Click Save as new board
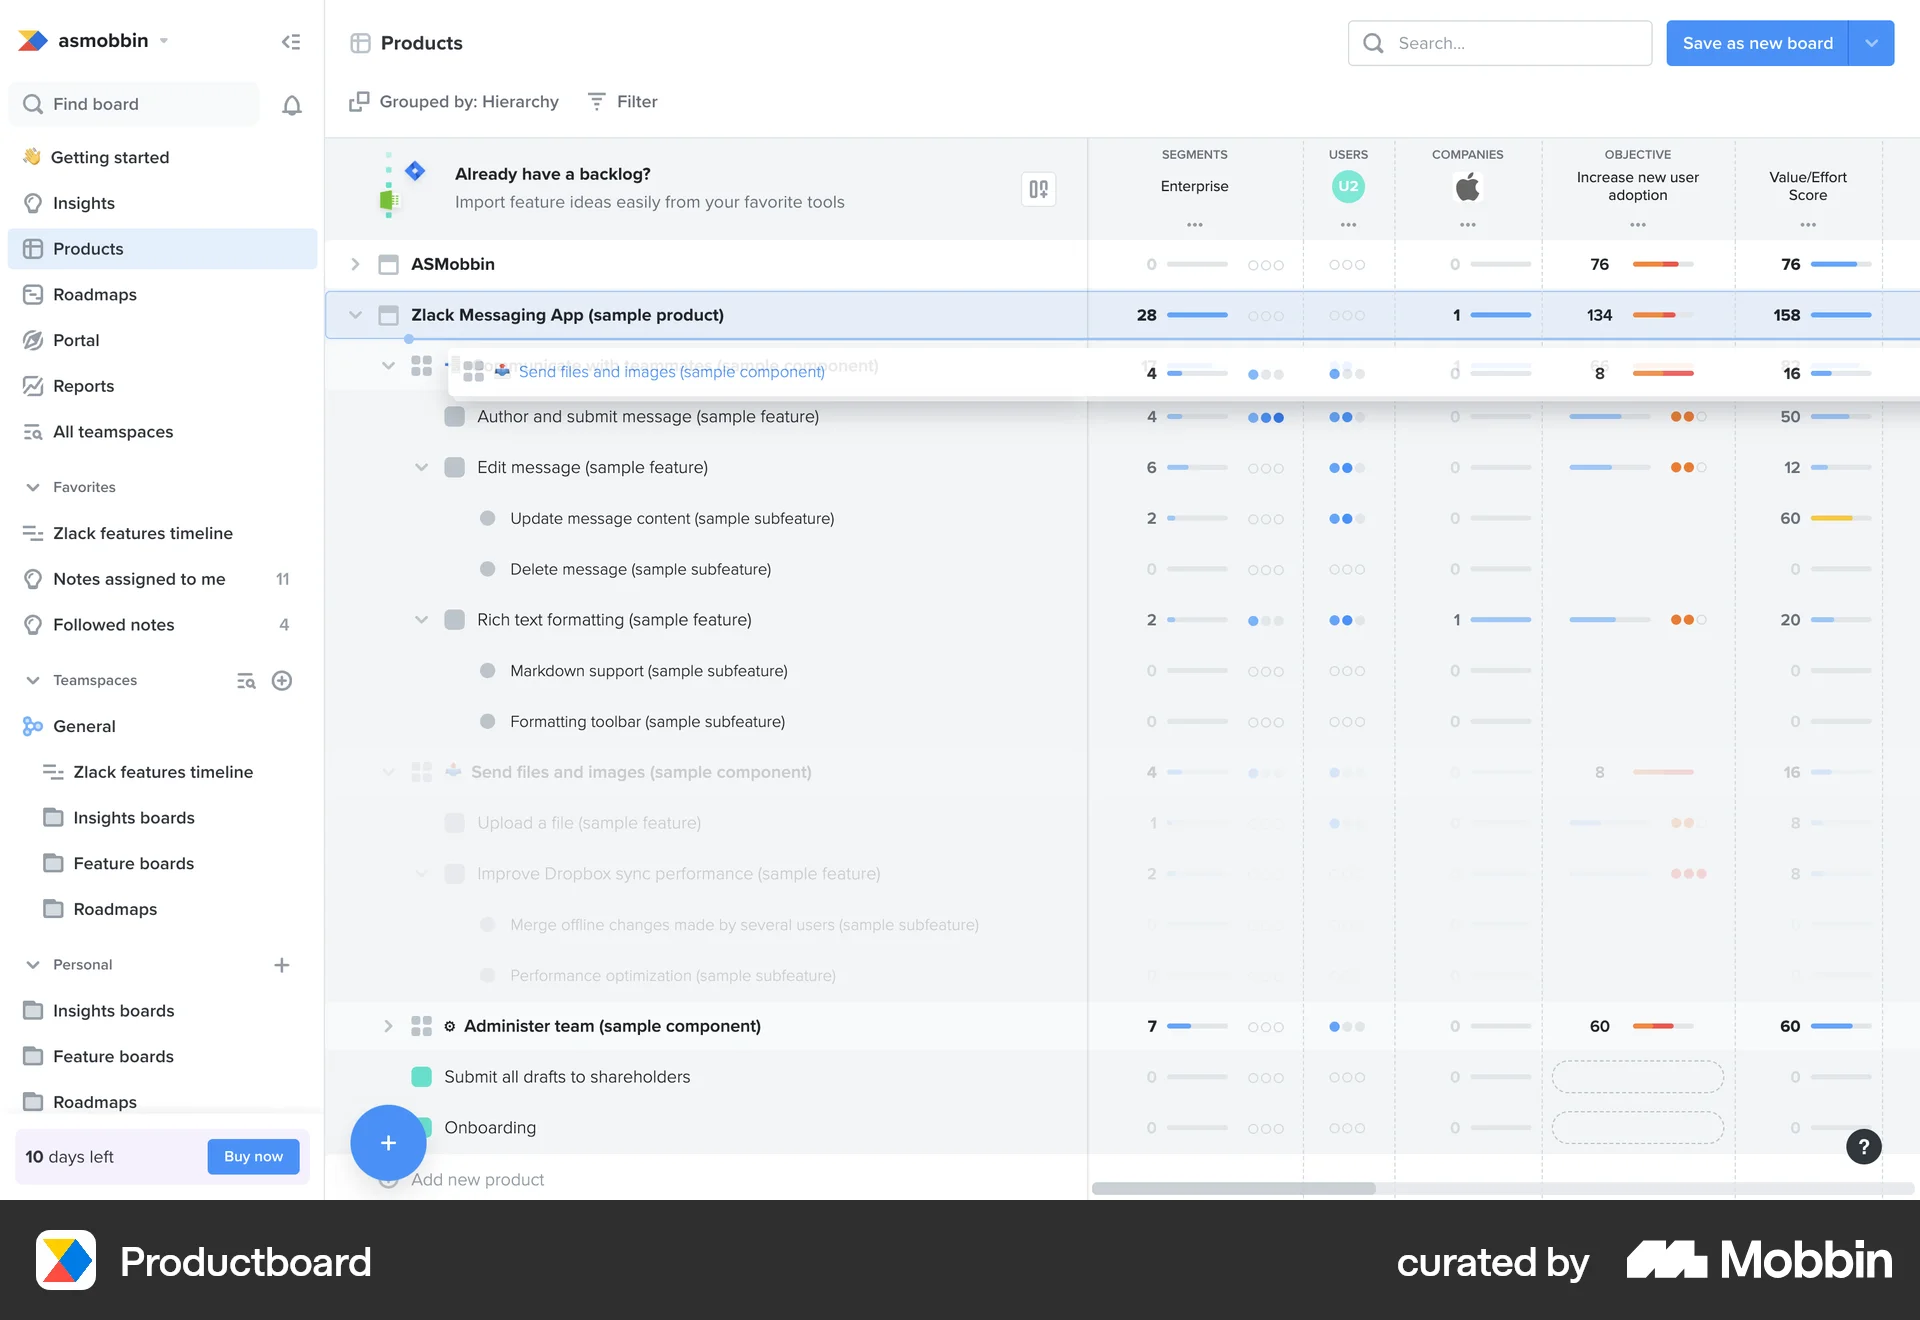The image size is (1920, 1320). pos(1757,43)
